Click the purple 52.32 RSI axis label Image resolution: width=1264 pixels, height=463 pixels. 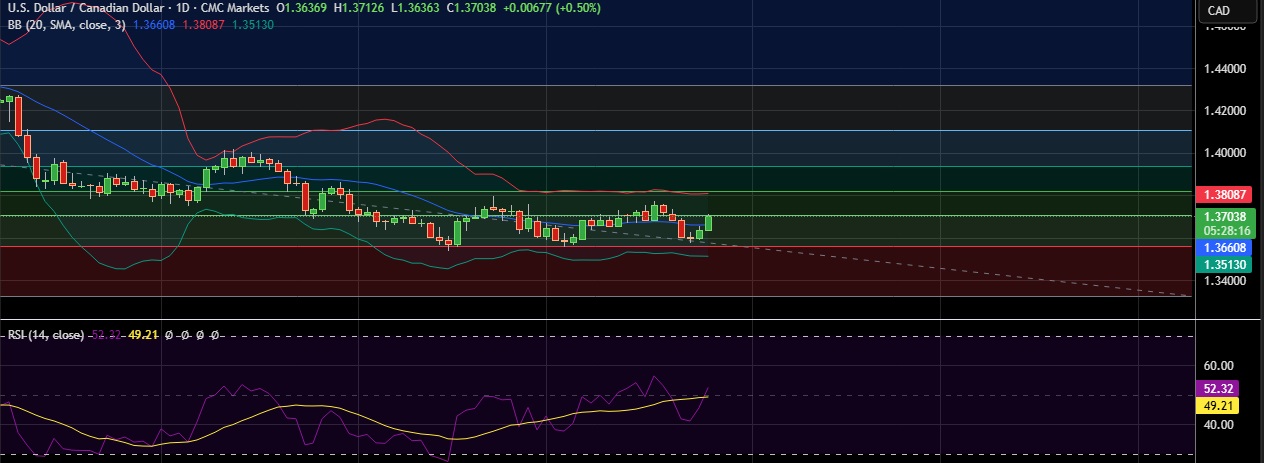[1220, 388]
